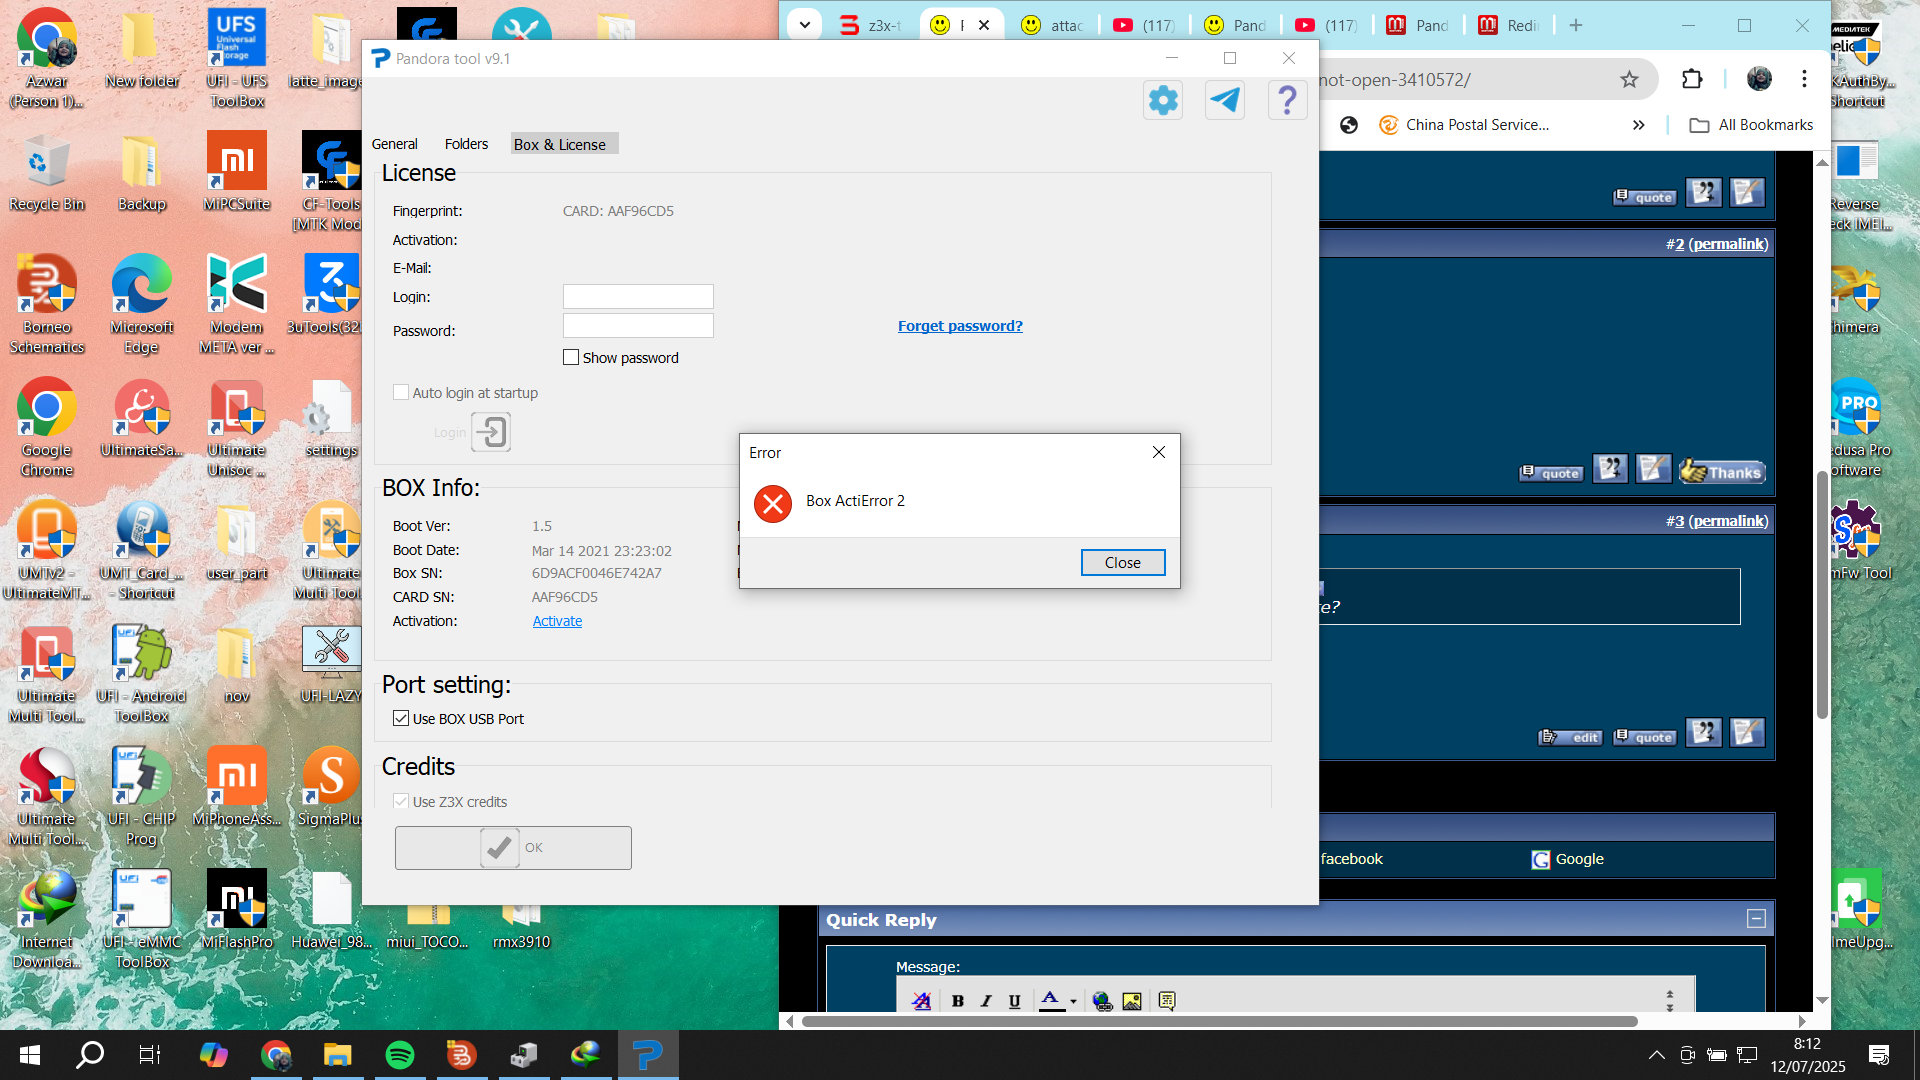
Task: Toggle Auto login at startup checkbox
Action: click(x=401, y=393)
